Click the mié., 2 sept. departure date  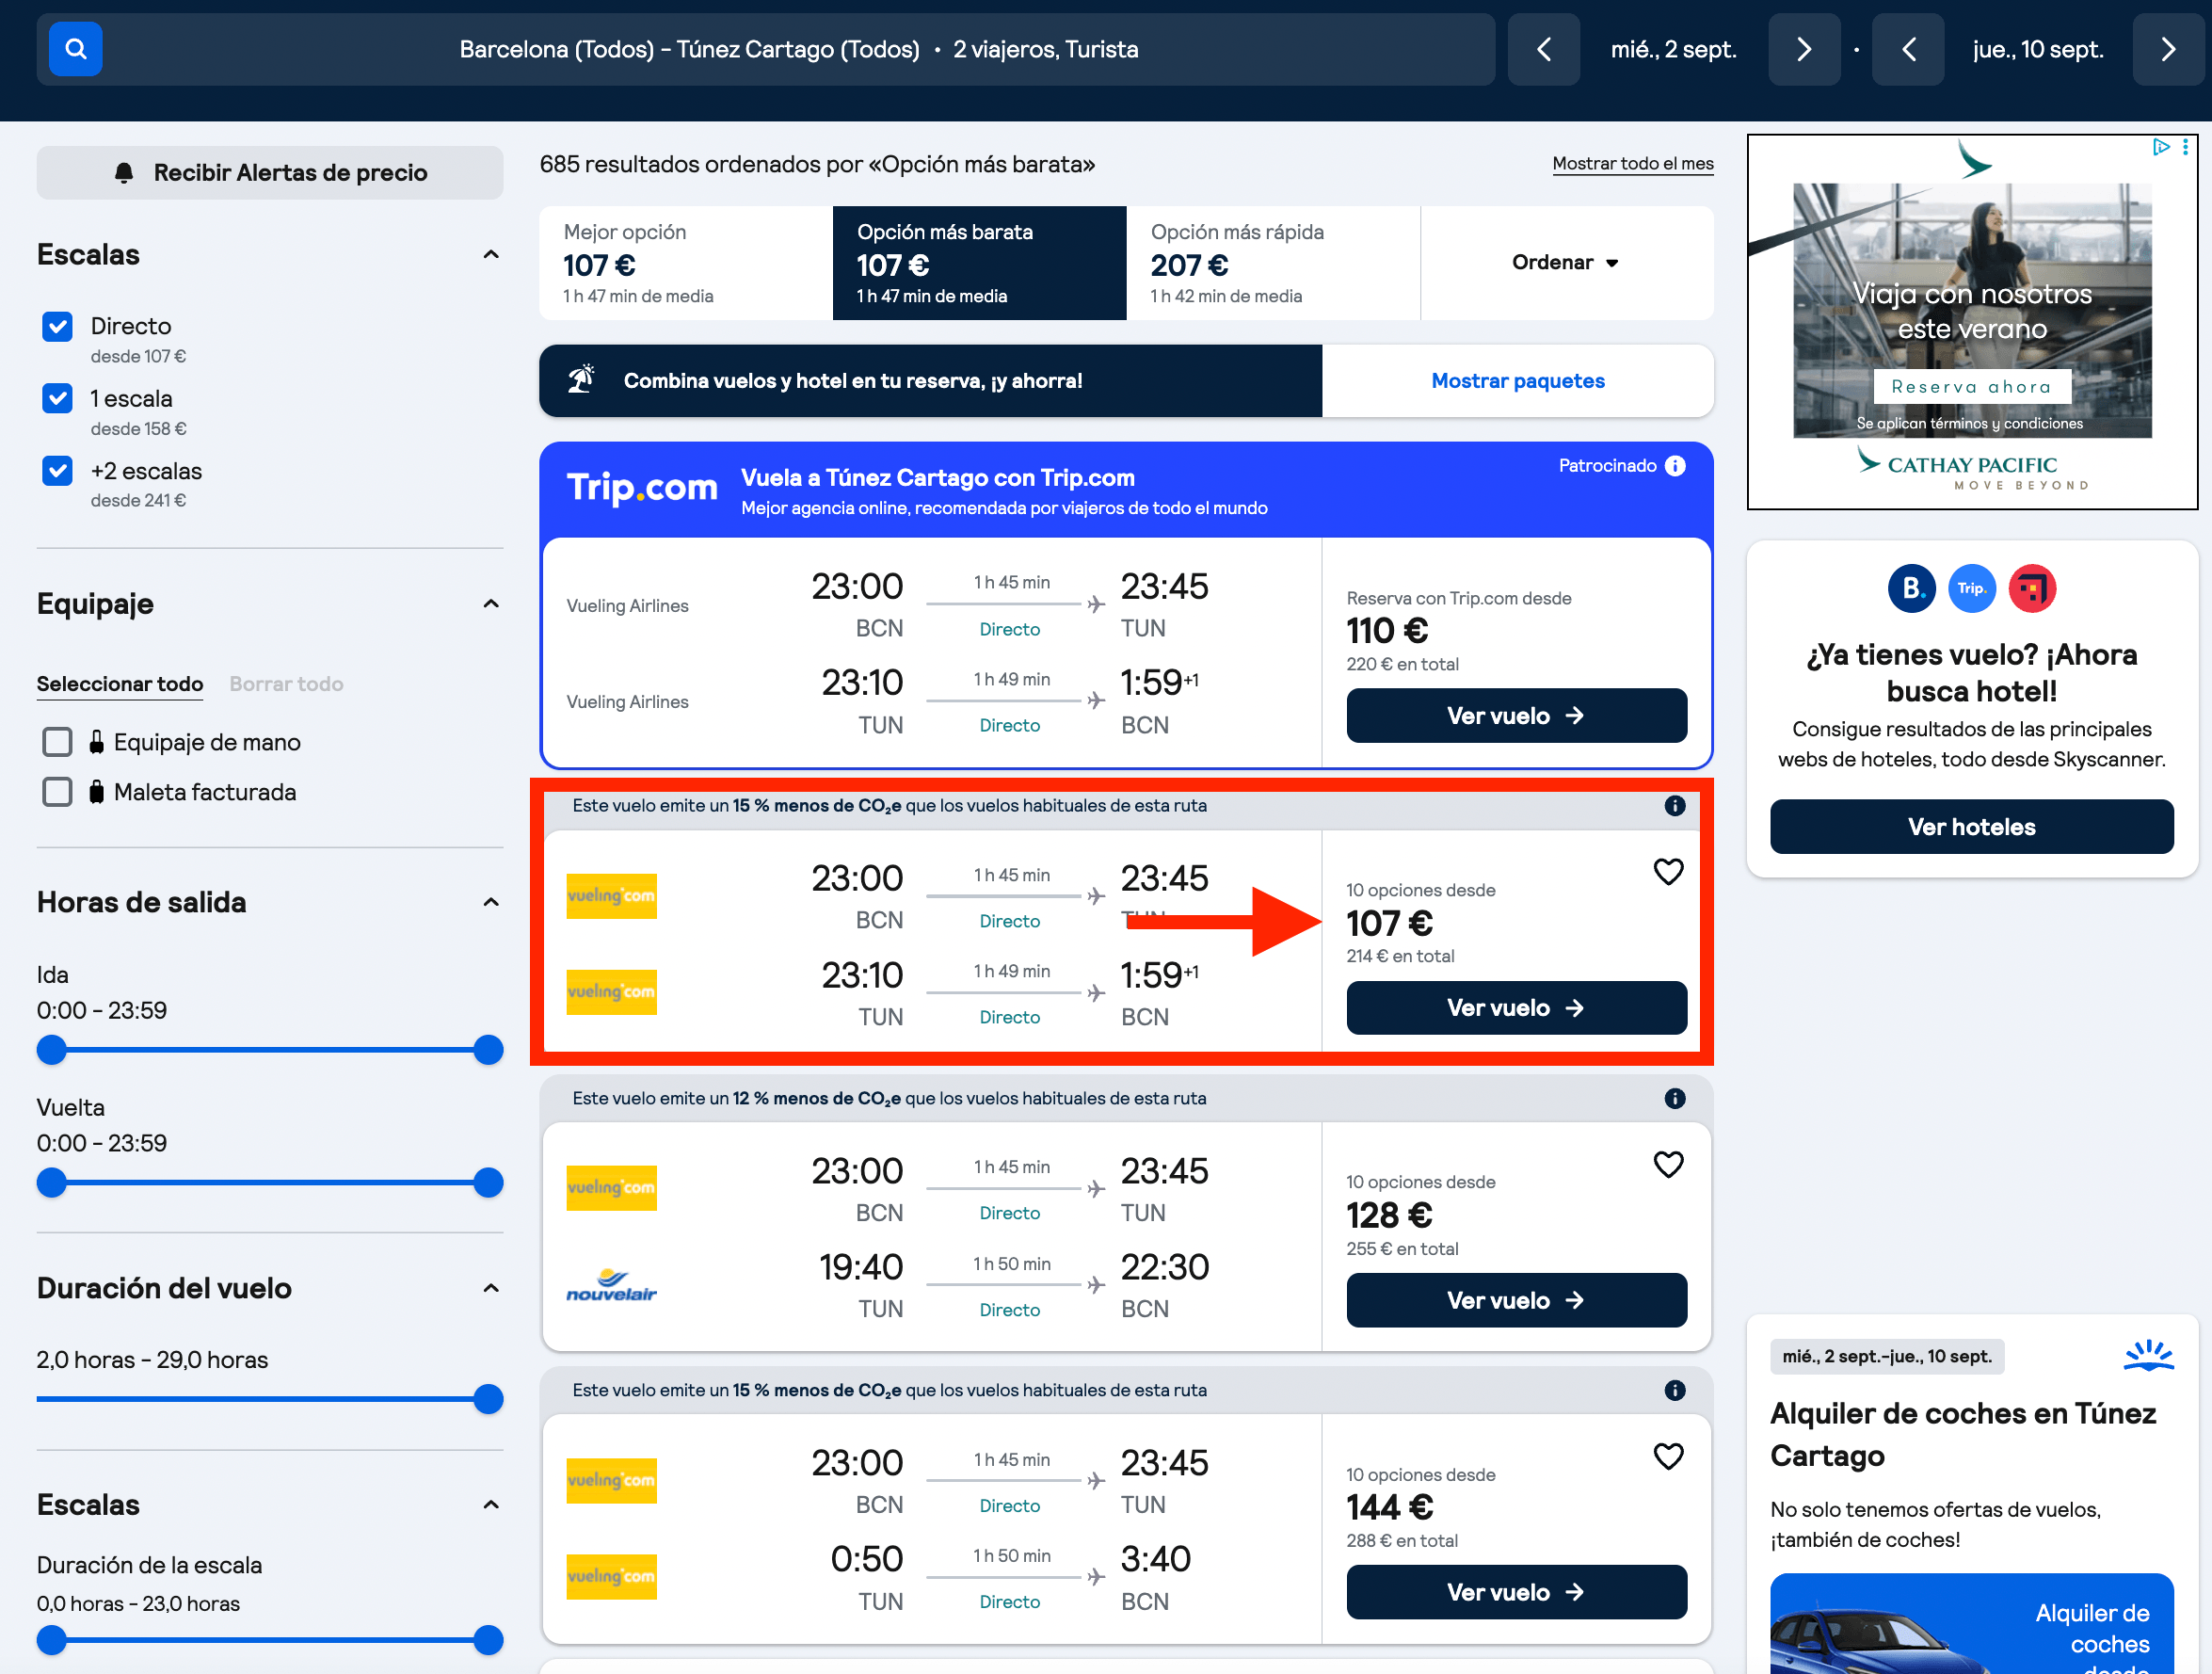1673,49
